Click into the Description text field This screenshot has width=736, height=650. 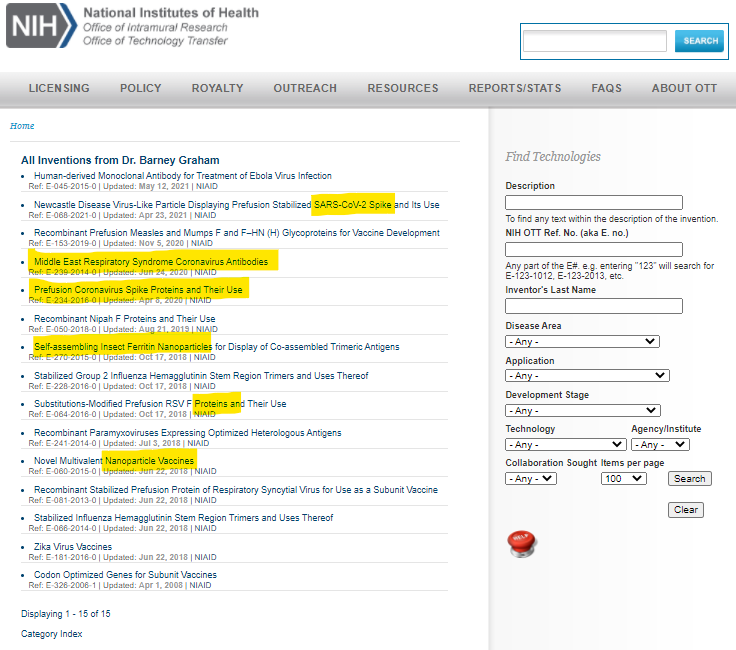point(594,202)
